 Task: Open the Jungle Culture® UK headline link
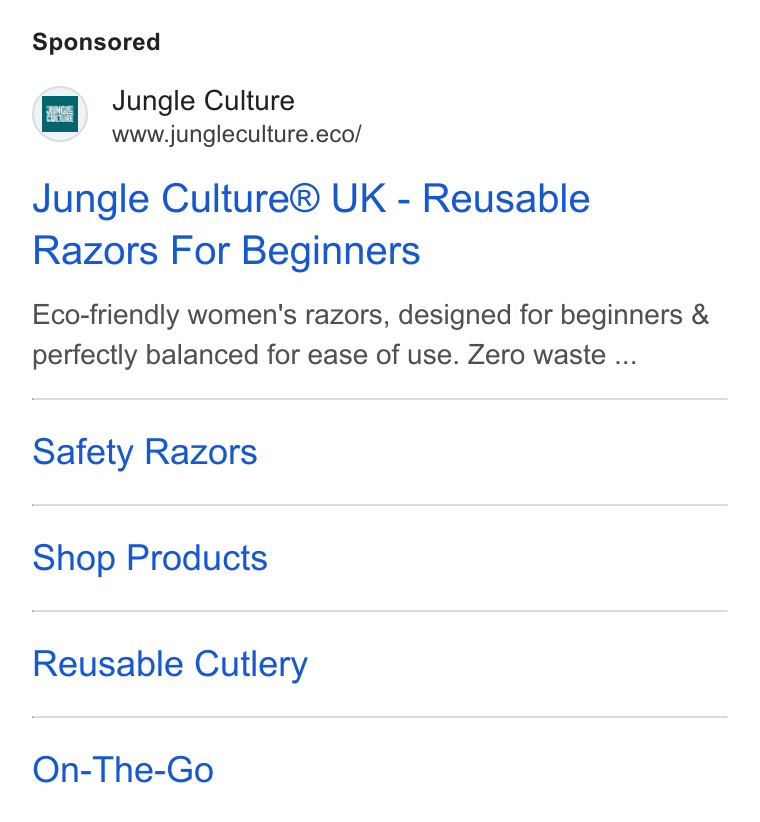311,224
